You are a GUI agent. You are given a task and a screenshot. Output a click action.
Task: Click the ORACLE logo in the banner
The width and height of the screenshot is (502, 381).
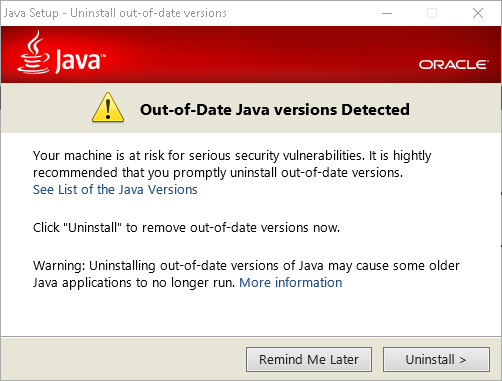click(x=454, y=65)
